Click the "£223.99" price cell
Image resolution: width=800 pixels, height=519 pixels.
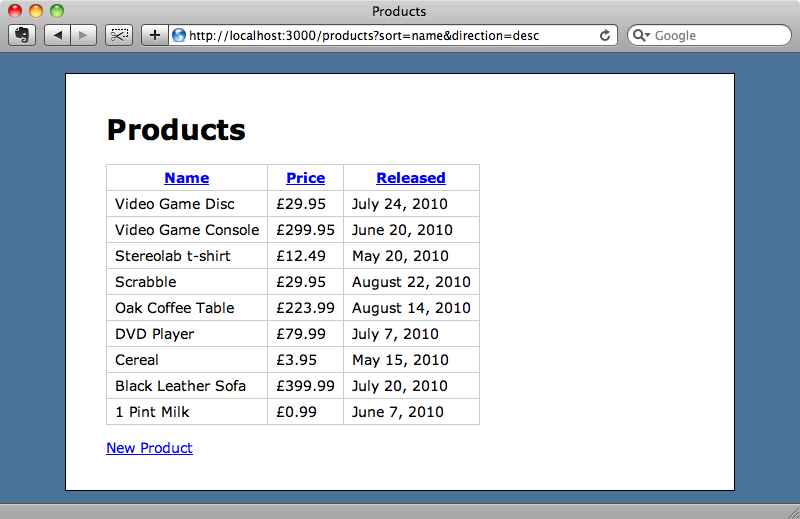[306, 308]
